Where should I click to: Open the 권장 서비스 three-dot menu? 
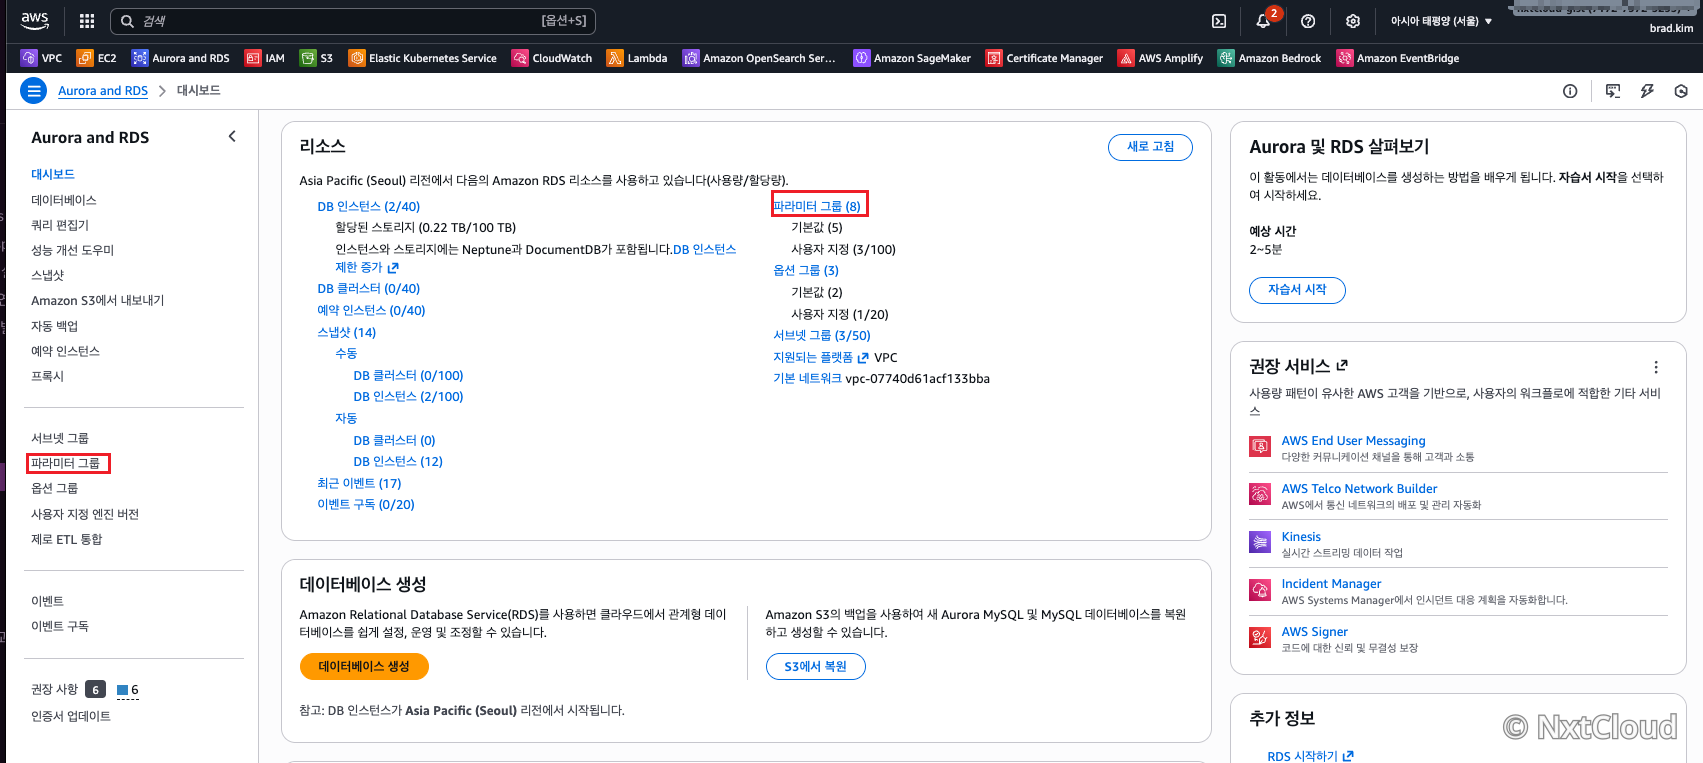pyautogui.click(x=1656, y=367)
